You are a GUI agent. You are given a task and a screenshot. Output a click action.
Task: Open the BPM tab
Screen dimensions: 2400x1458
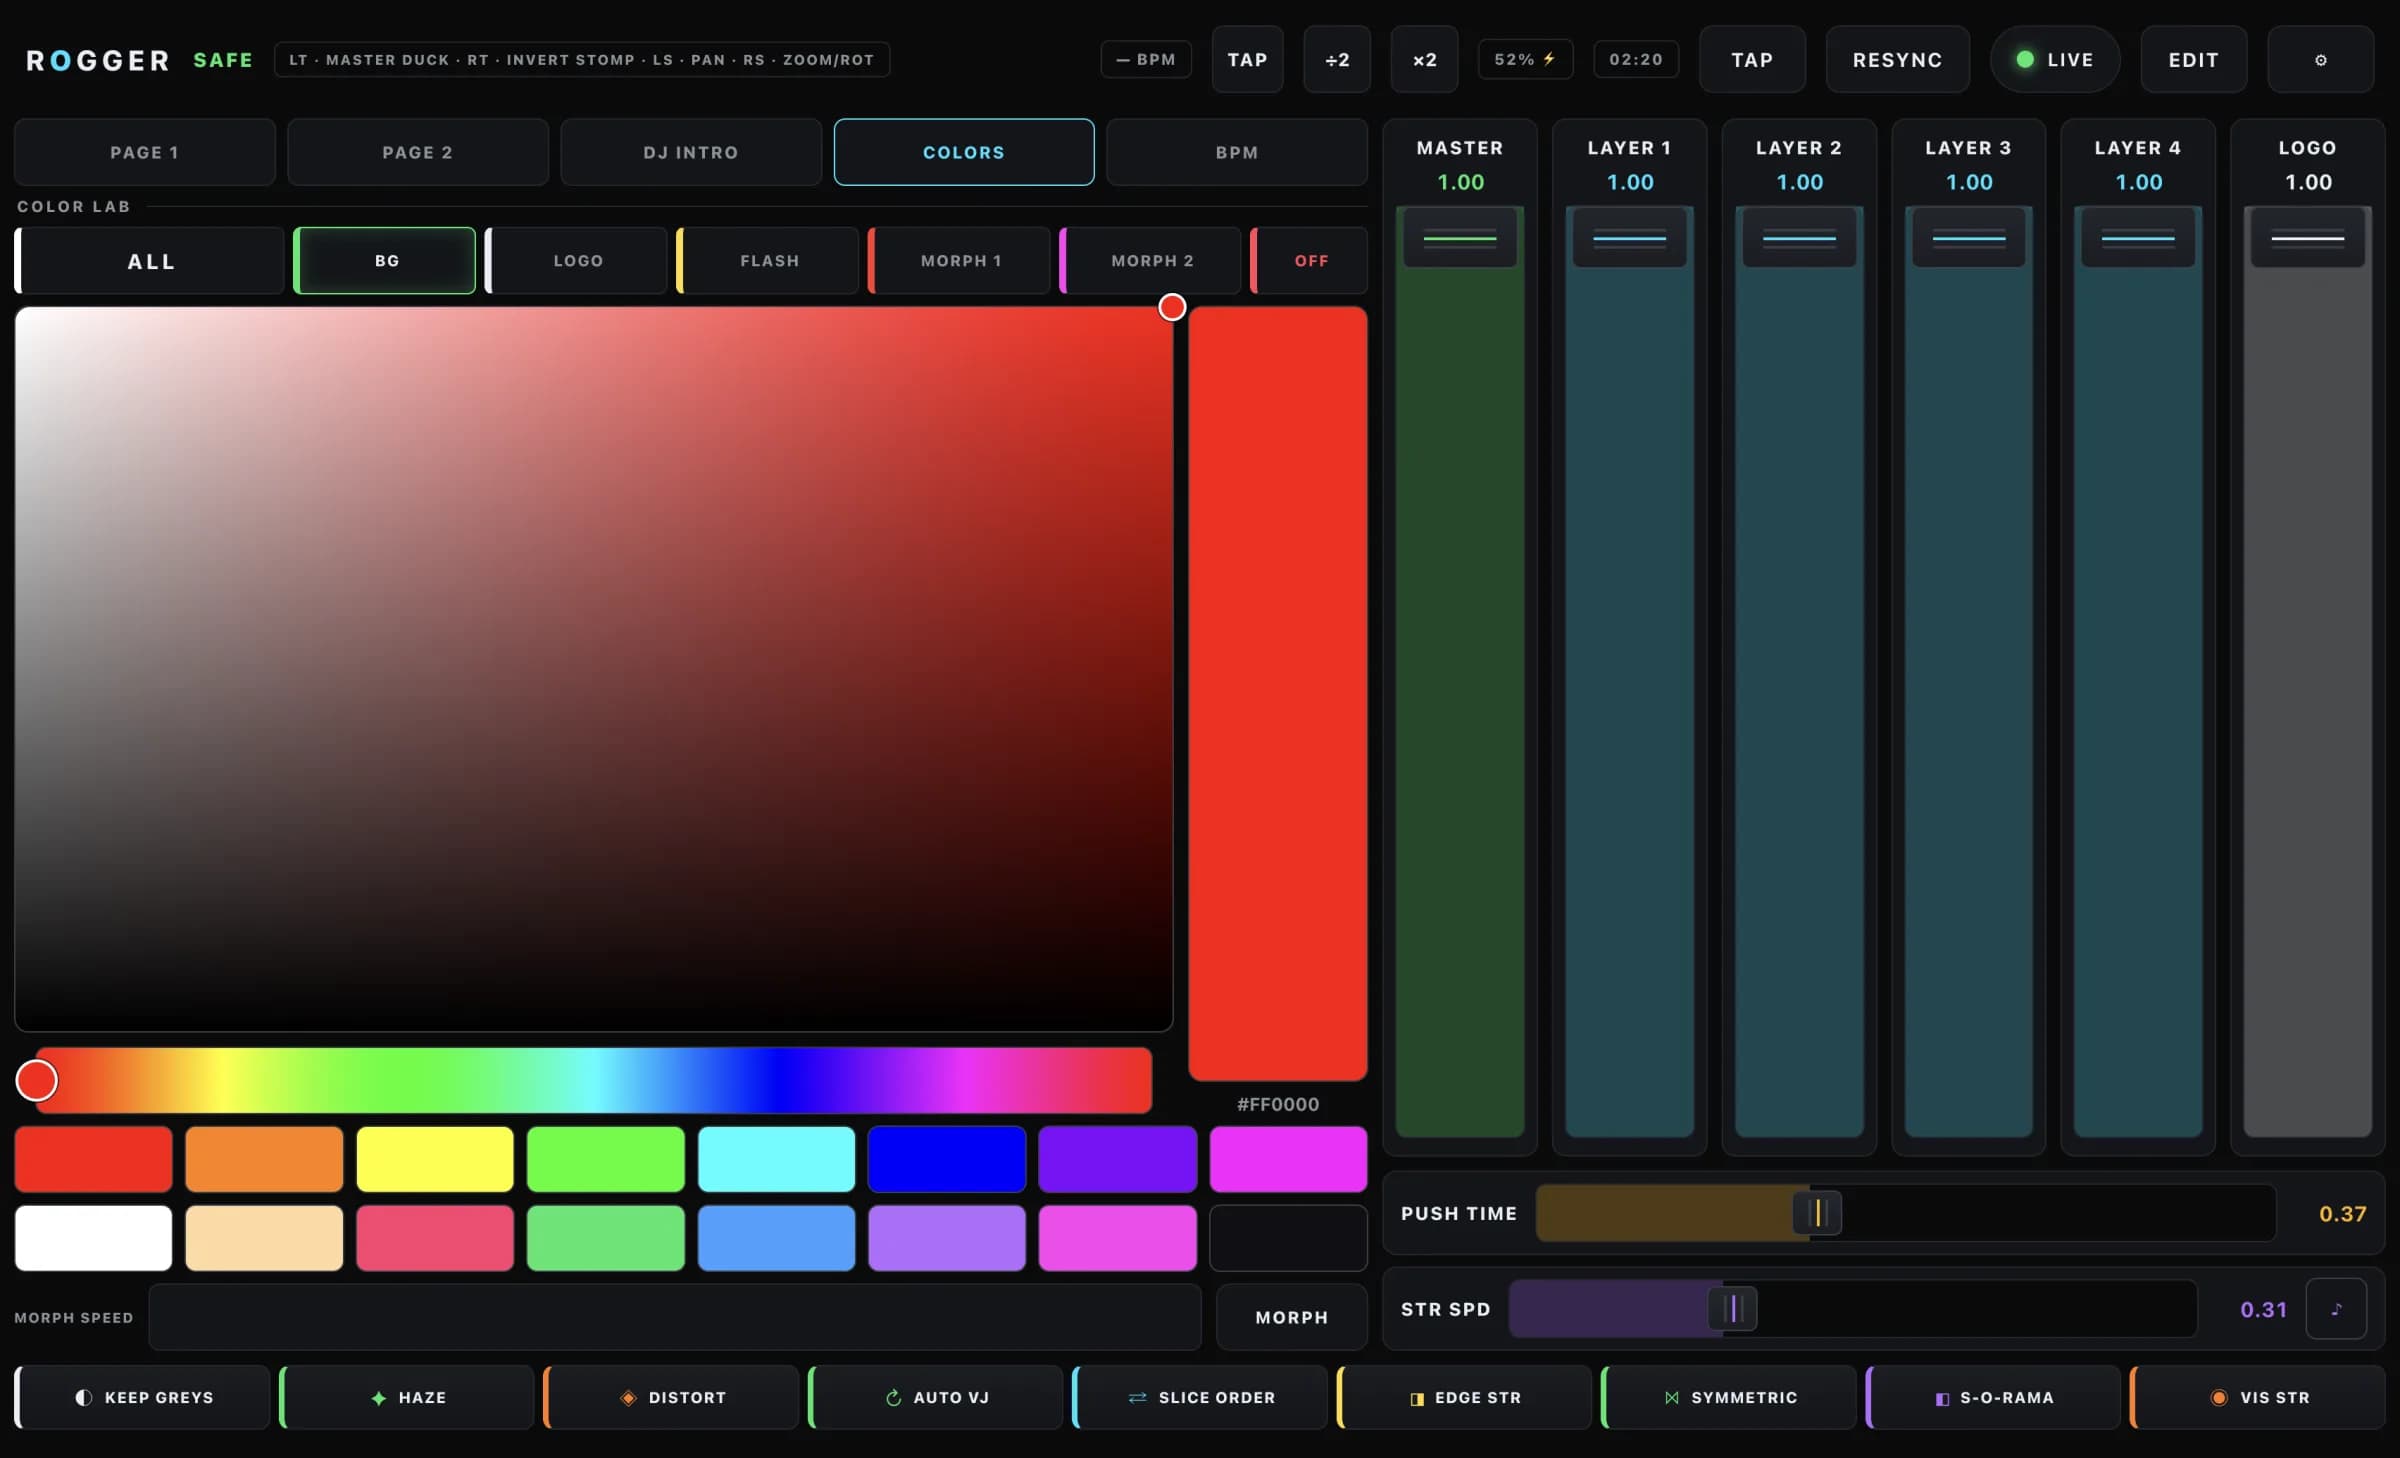click(x=1237, y=152)
